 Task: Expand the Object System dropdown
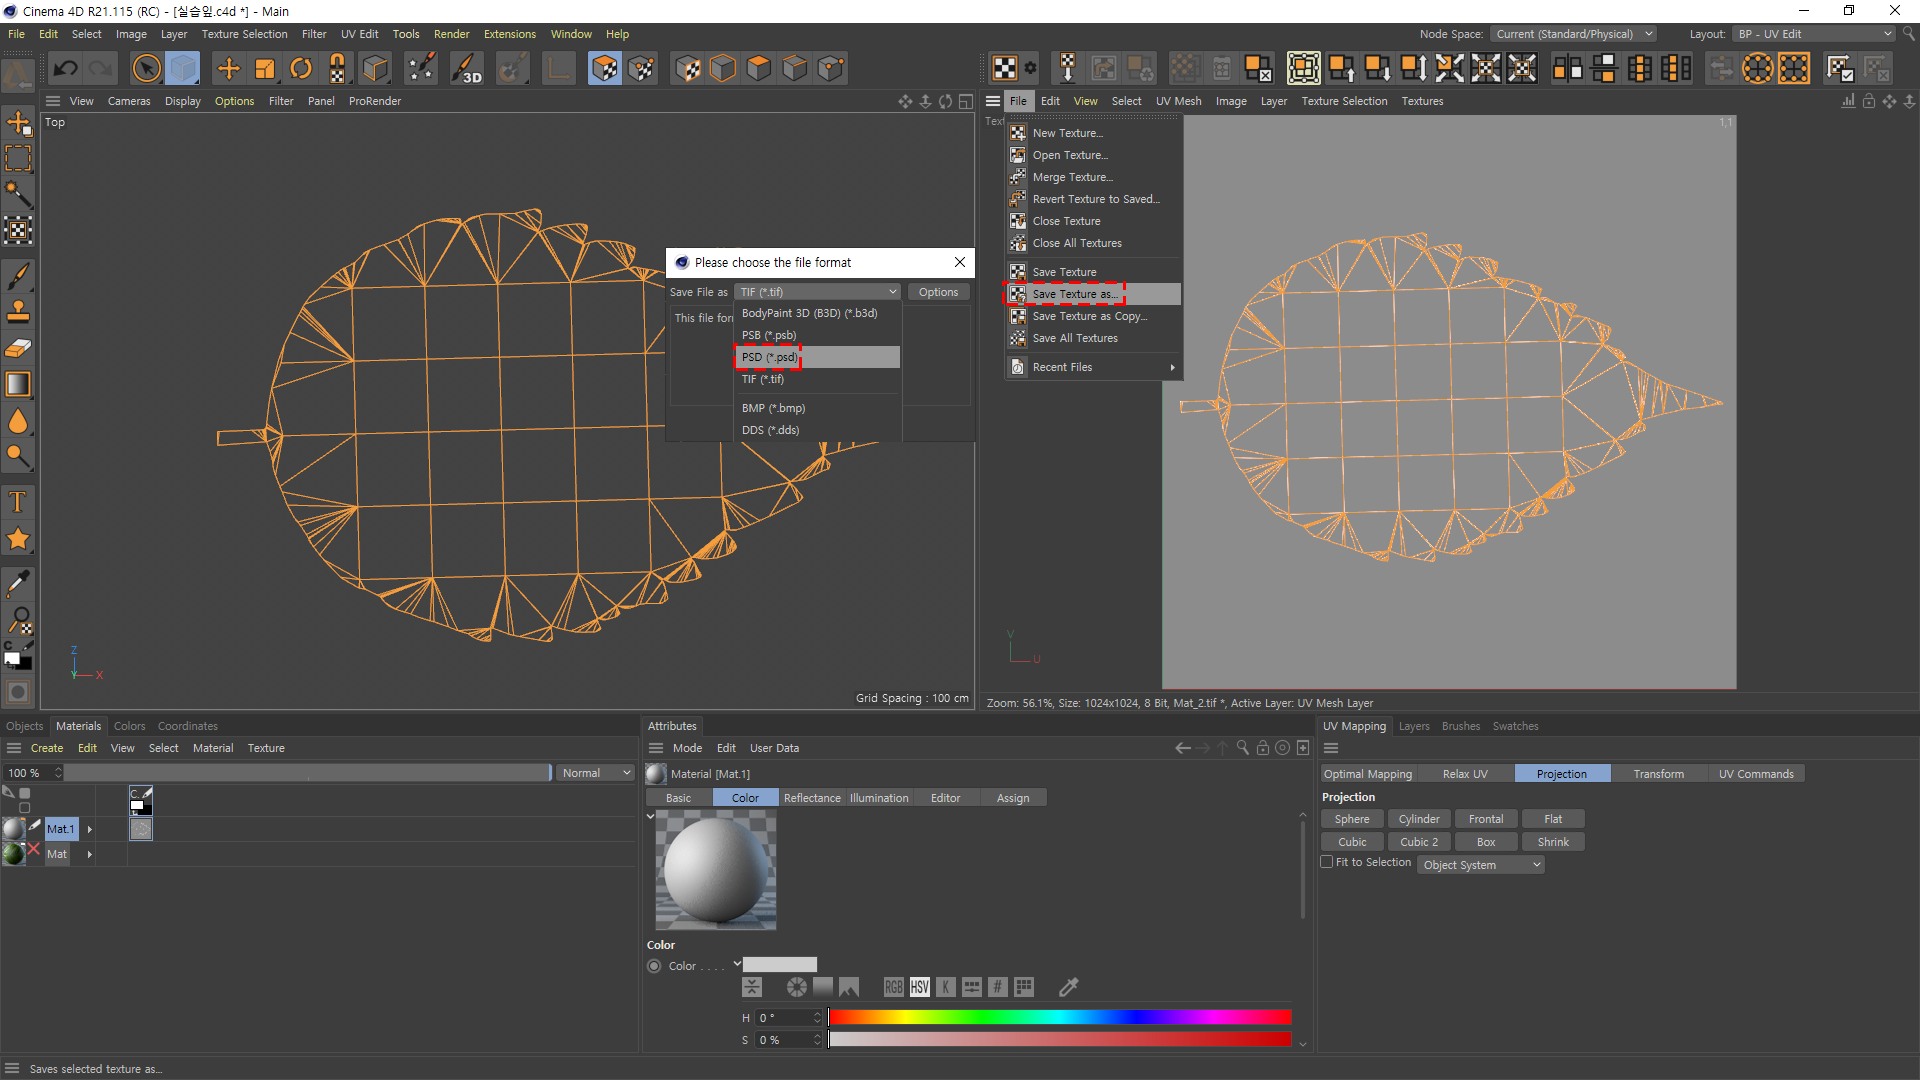1480,865
